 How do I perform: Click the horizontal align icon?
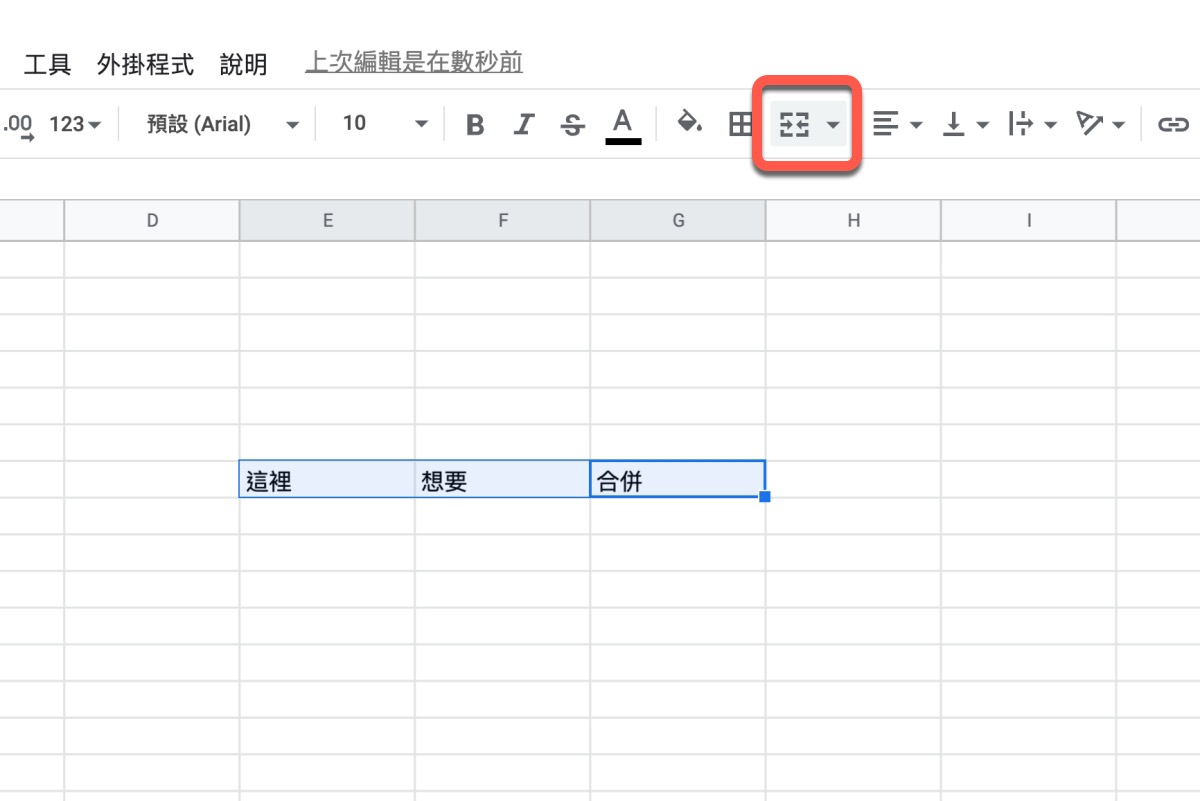(885, 124)
